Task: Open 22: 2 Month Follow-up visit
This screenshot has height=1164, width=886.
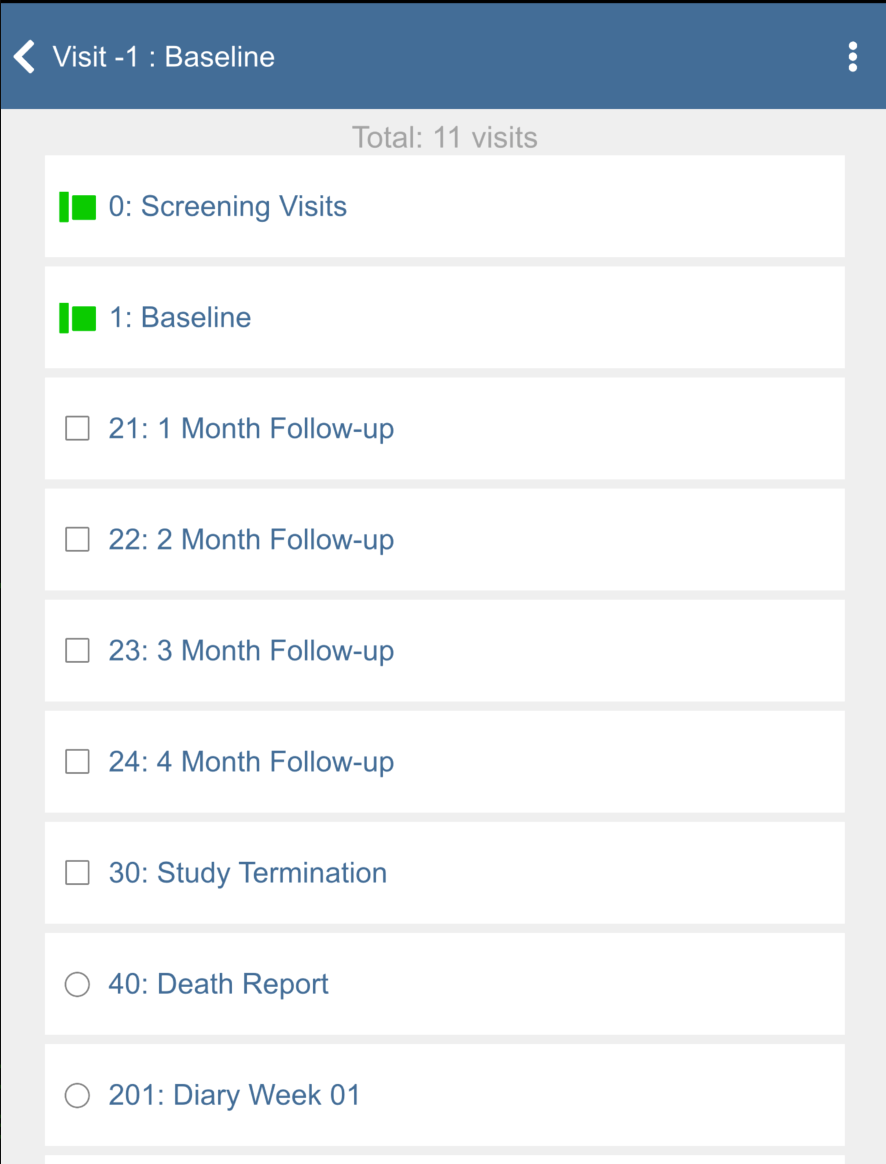Action: (x=251, y=540)
